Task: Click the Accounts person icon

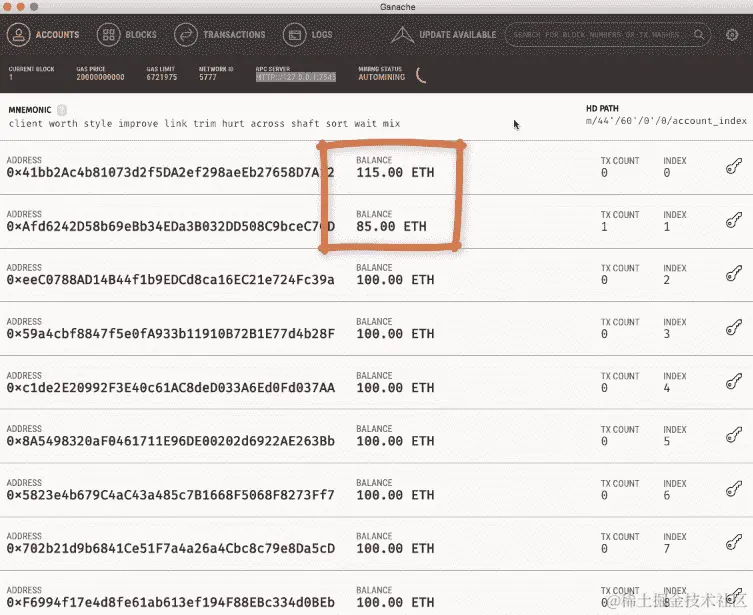Action: (19, 35)
